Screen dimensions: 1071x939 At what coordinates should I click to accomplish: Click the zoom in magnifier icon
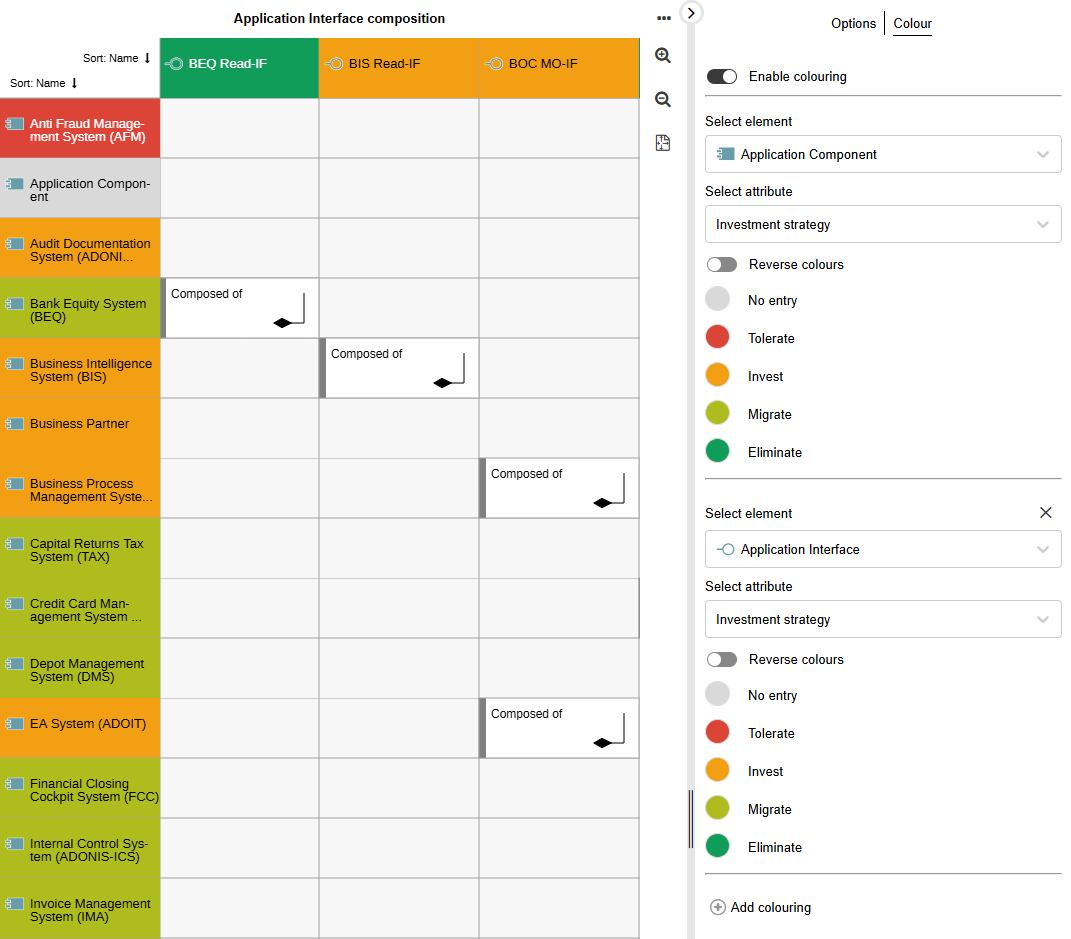coord(662,55)
